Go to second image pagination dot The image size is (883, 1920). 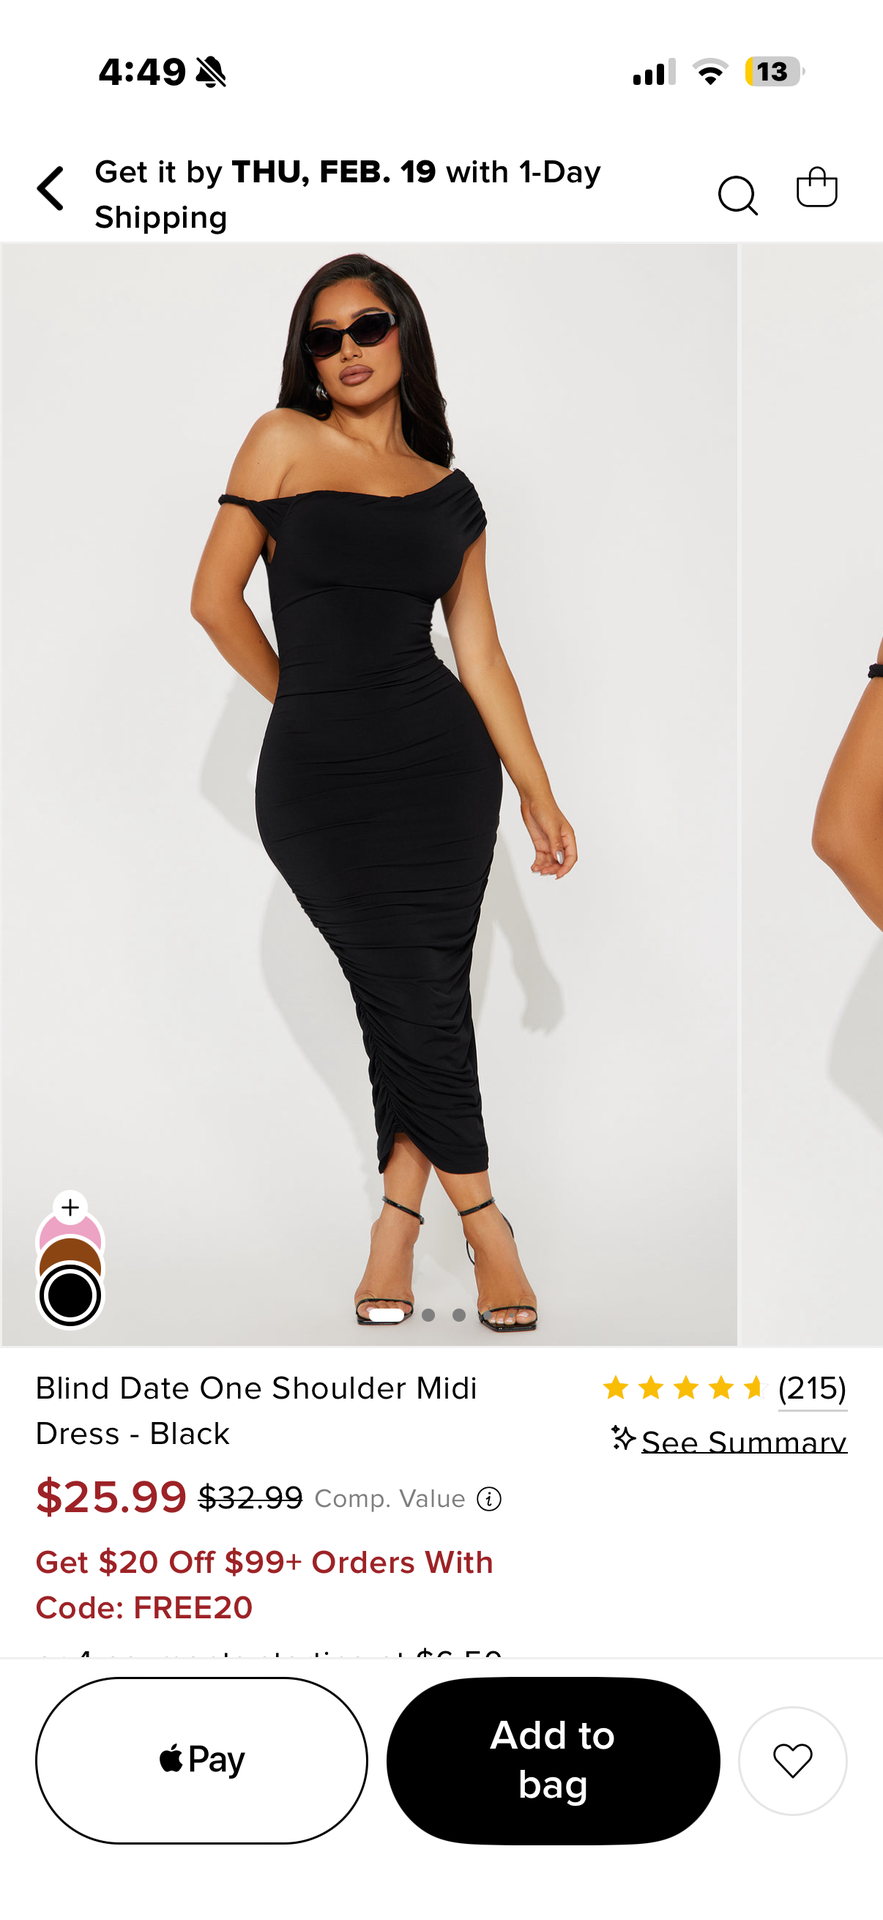[x=428, y=1315]
